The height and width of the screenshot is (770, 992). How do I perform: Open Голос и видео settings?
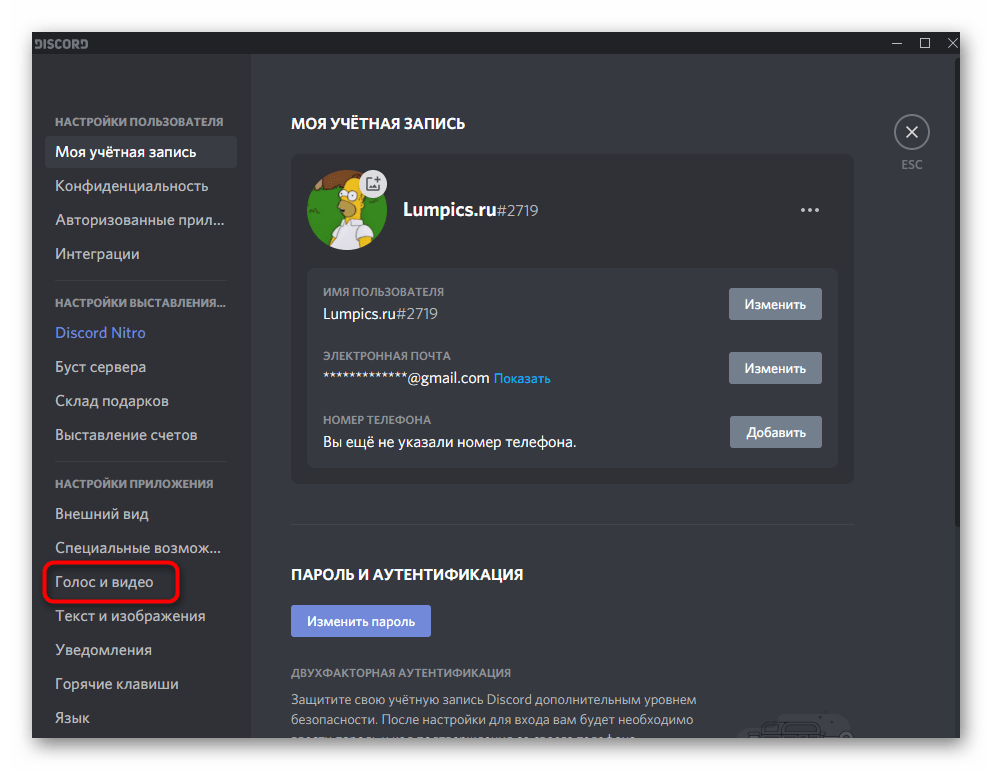105,582
